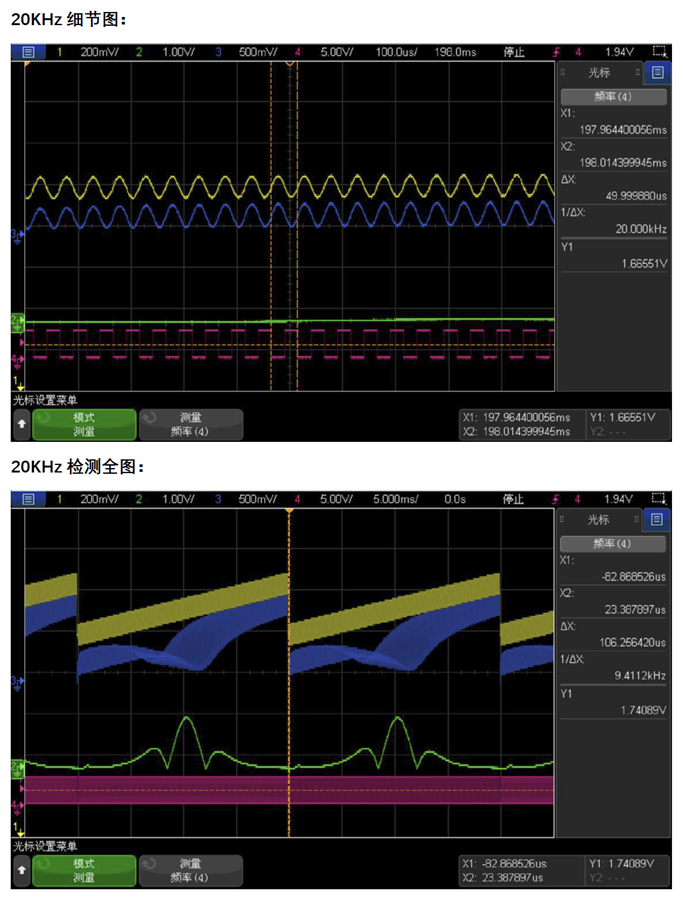The image size is (684, 900).
Task: Expand 频率(4) selector in 细节图 sidebar
Action: (612, 97)
